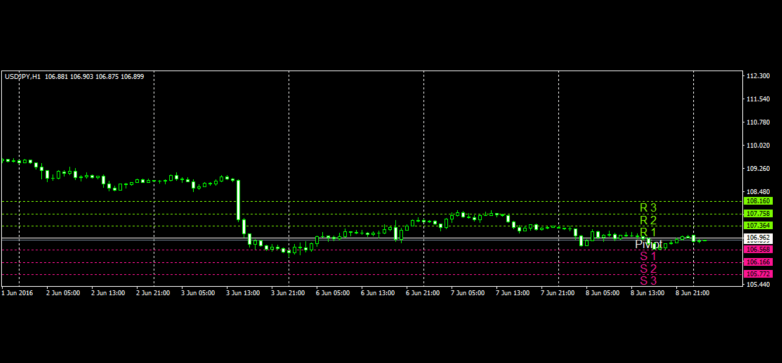Click the USDJPY,H1 chart title text
This screenshot has width=782, height=363.
pyautogui.click(x=23, y=77)
